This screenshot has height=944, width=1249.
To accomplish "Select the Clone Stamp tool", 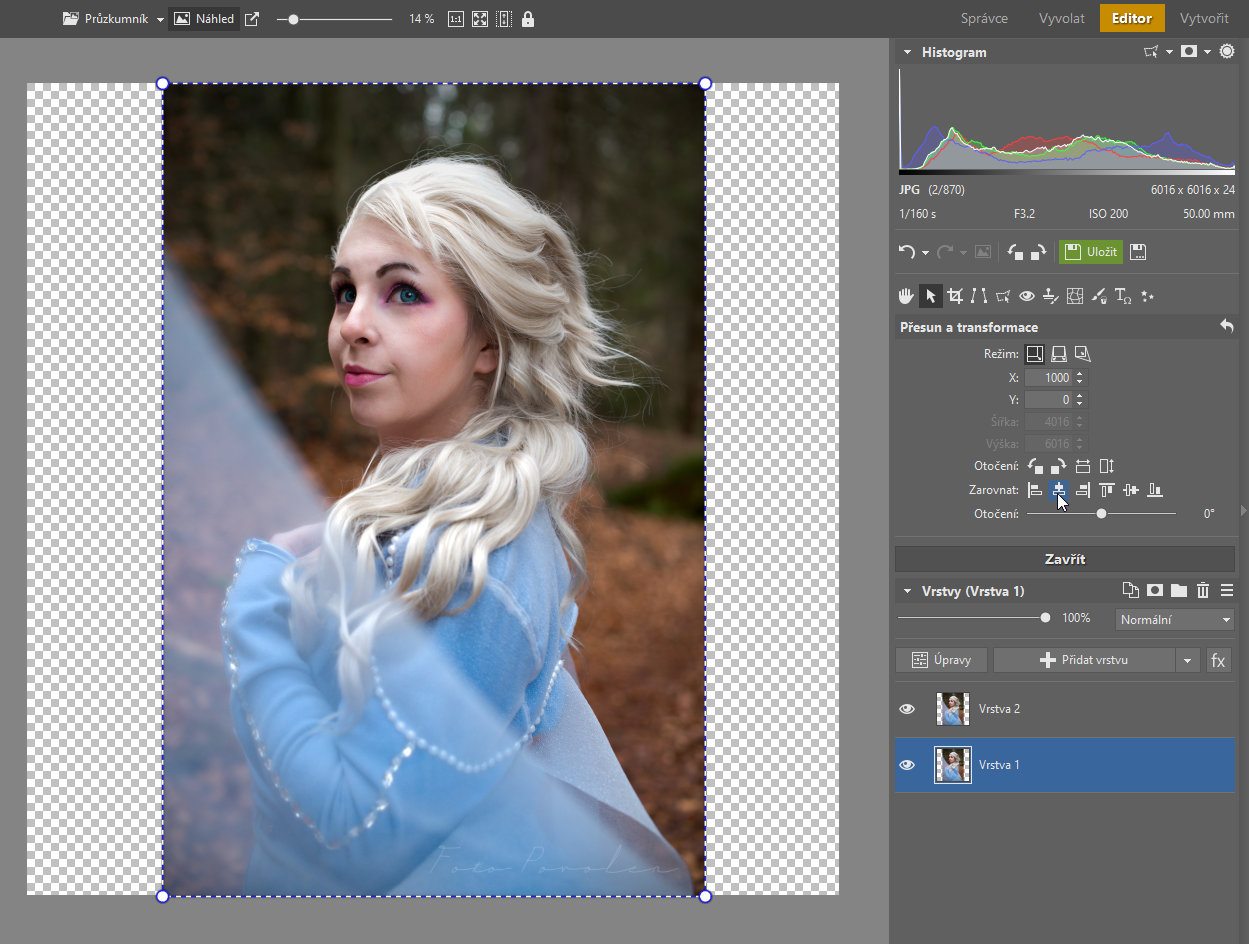I will point(1051,296).
